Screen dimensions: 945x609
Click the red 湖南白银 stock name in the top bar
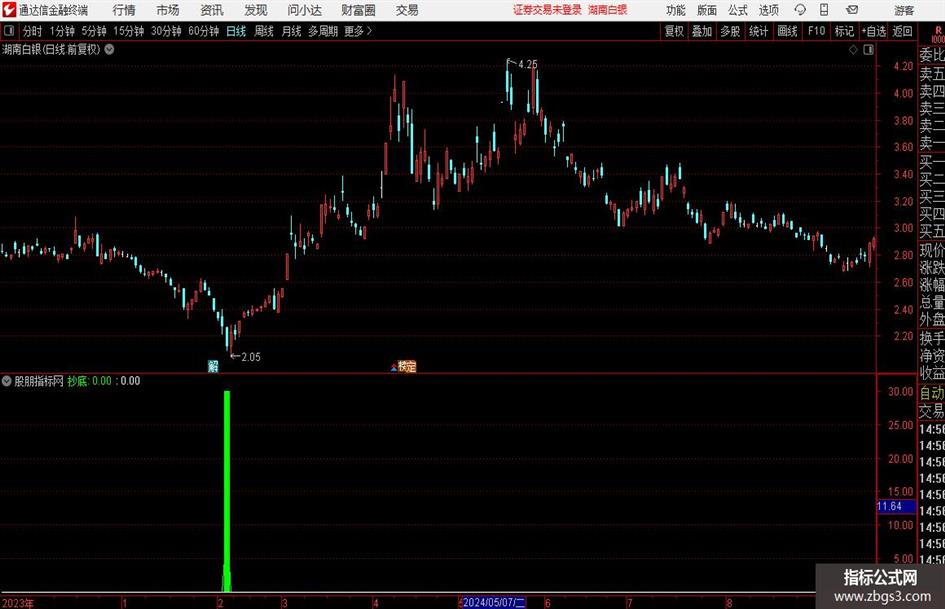608,10
